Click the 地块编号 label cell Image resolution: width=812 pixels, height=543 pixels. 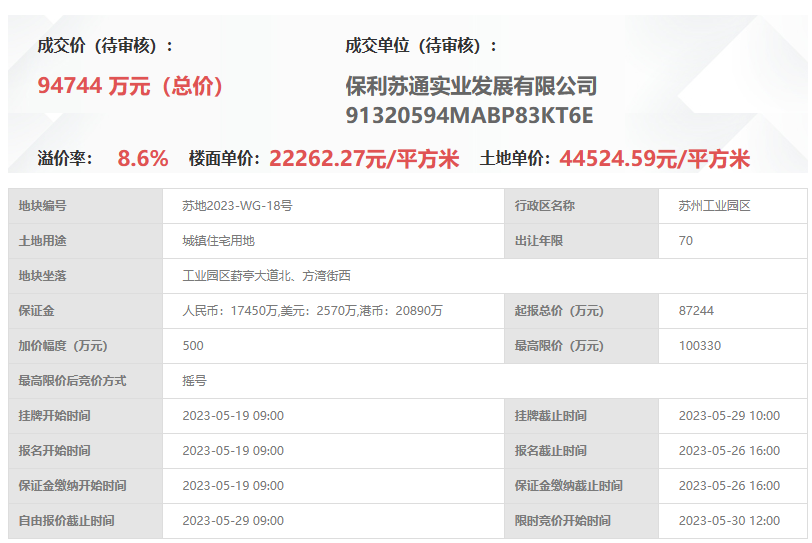tap(85, 206)
